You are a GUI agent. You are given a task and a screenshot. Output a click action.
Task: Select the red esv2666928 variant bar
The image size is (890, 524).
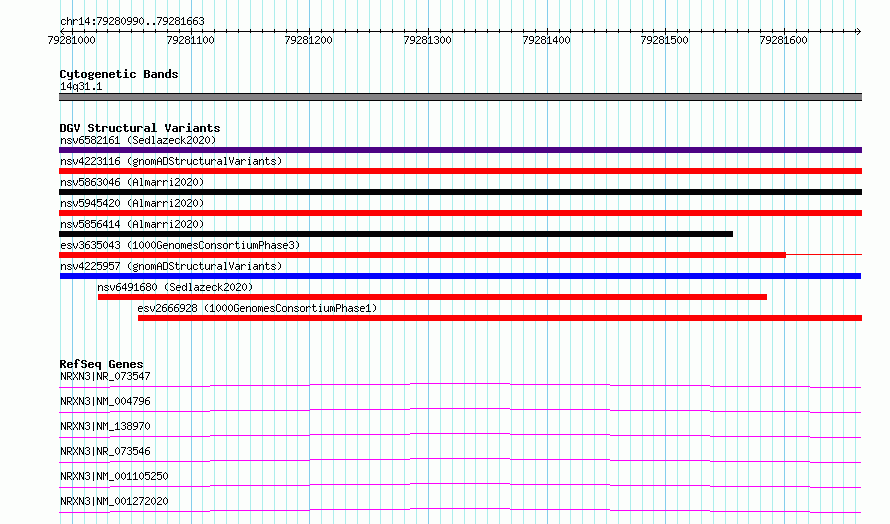[x=500, y=318]
